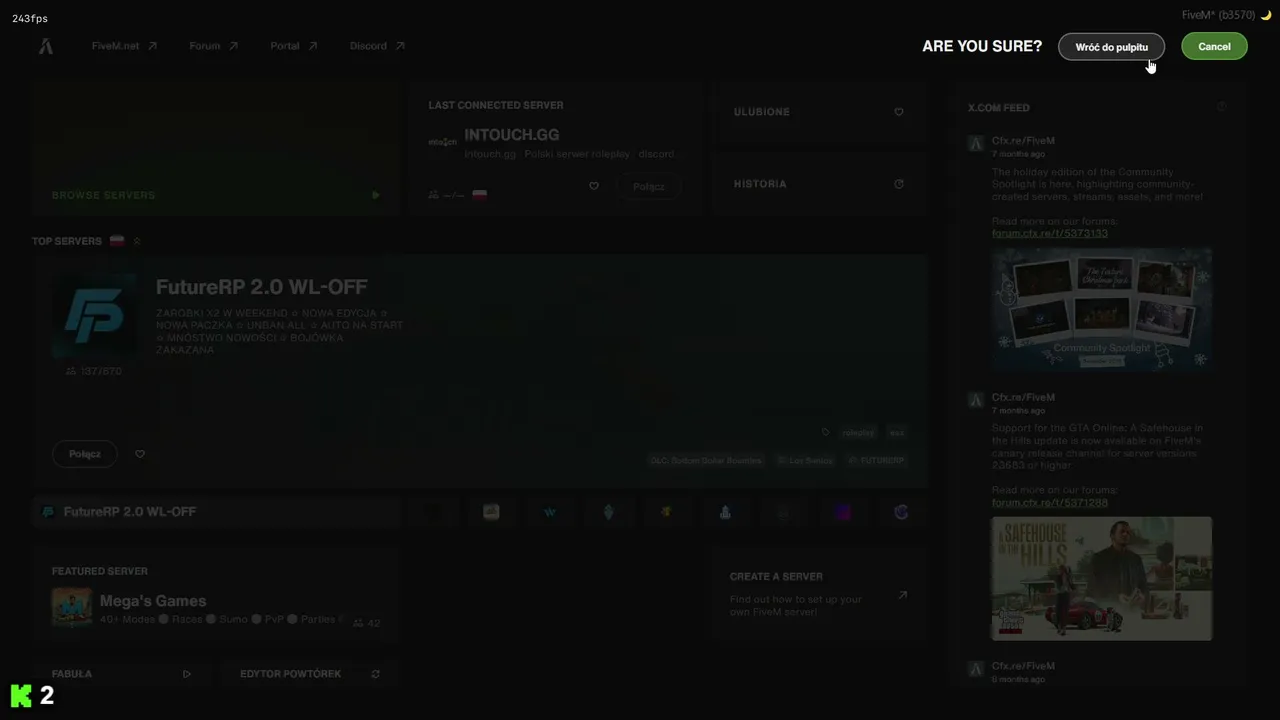Click the play icon beside Fabuła

click(x=187, y=674)
